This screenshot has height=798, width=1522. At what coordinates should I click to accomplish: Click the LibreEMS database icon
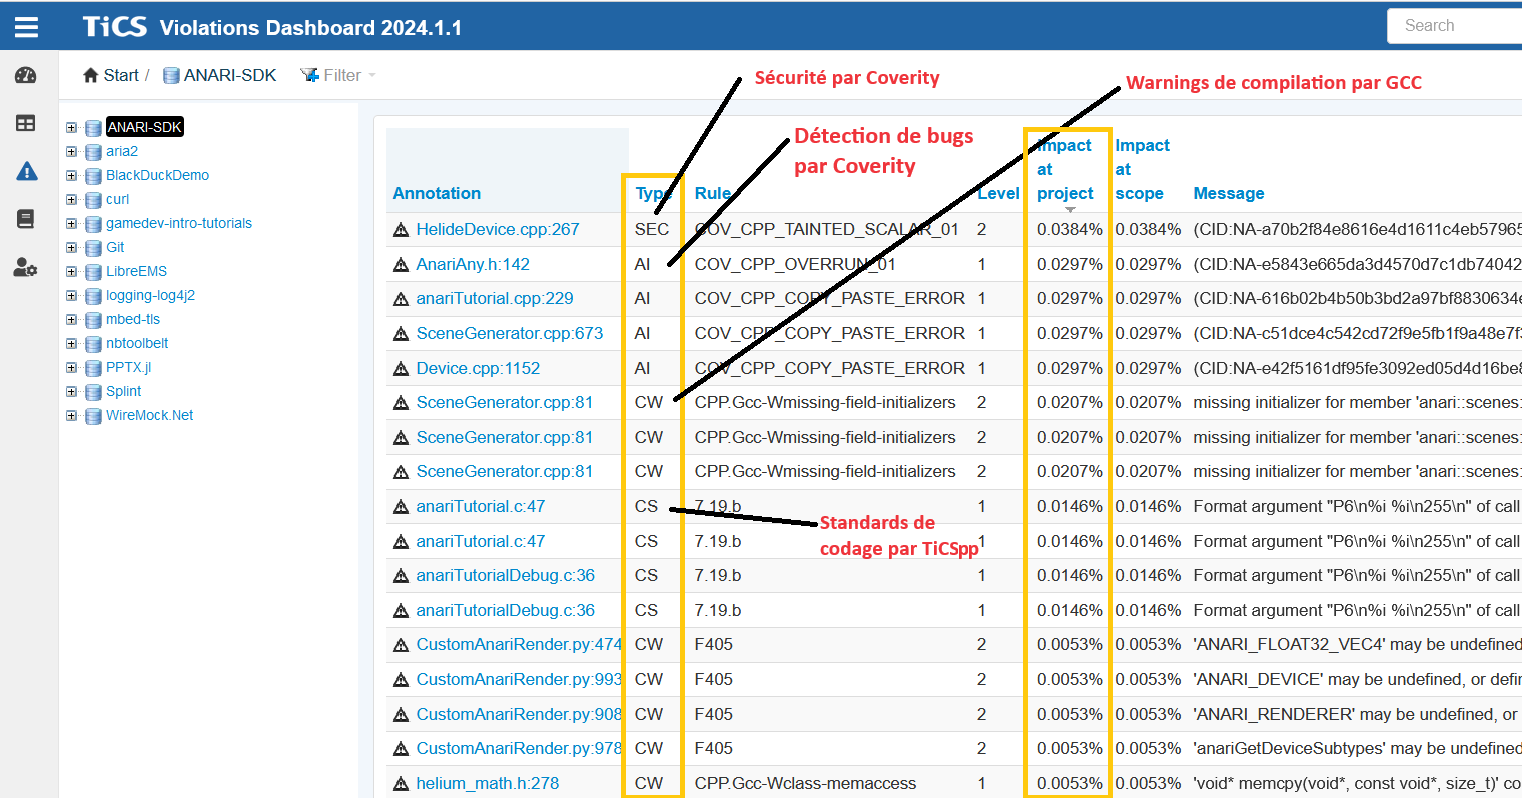(x=93, y=272)
